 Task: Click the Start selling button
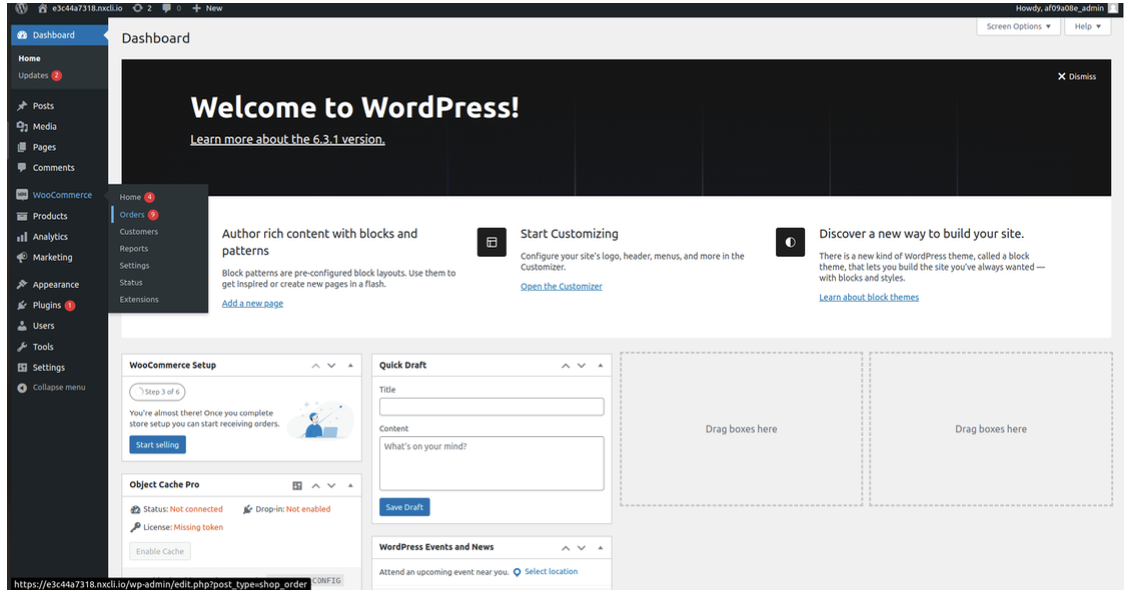[x=157, y=445]
